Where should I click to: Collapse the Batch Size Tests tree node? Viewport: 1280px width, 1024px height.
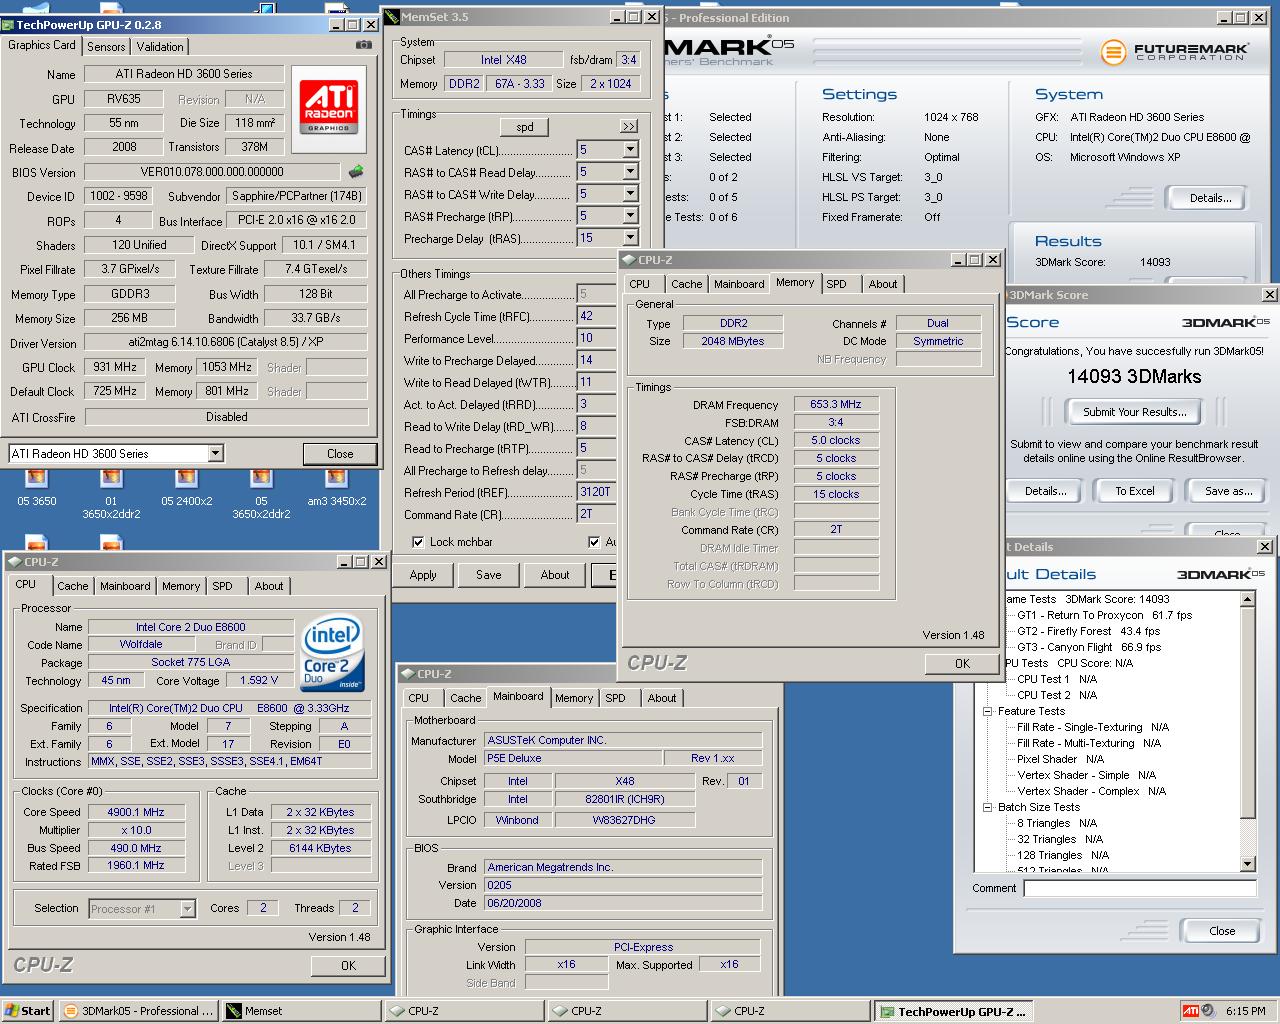pos(987,807)
